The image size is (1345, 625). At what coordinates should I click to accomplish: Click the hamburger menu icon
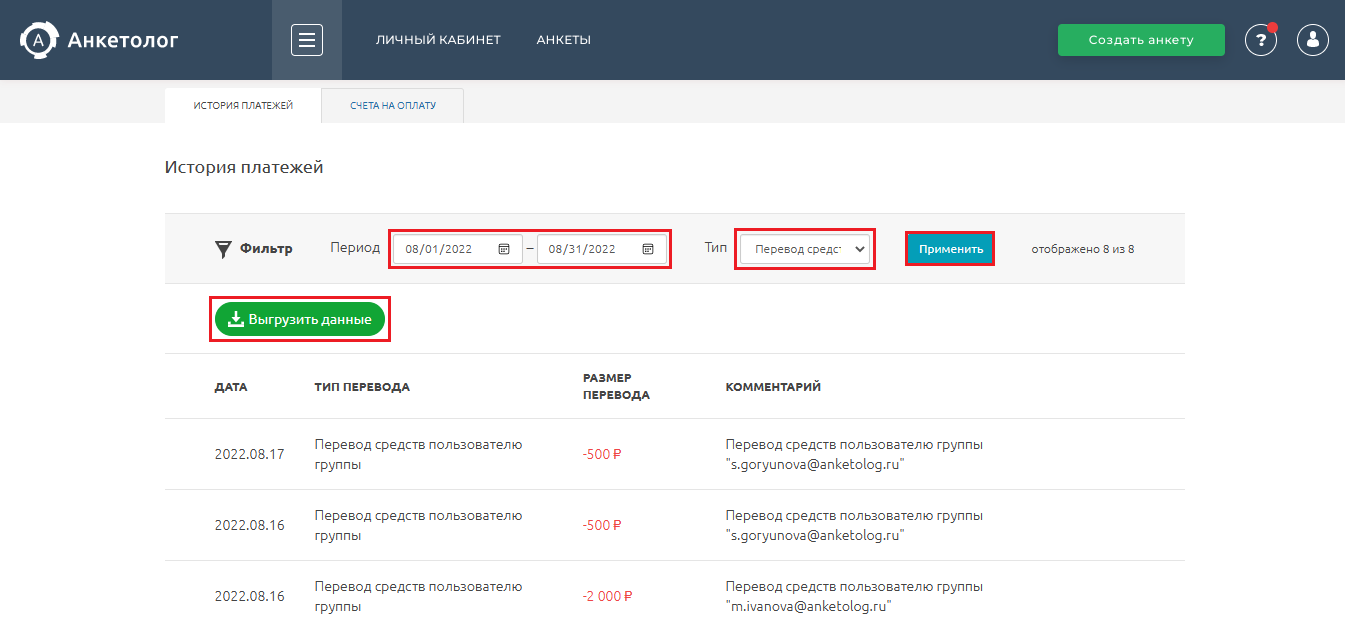307,40
